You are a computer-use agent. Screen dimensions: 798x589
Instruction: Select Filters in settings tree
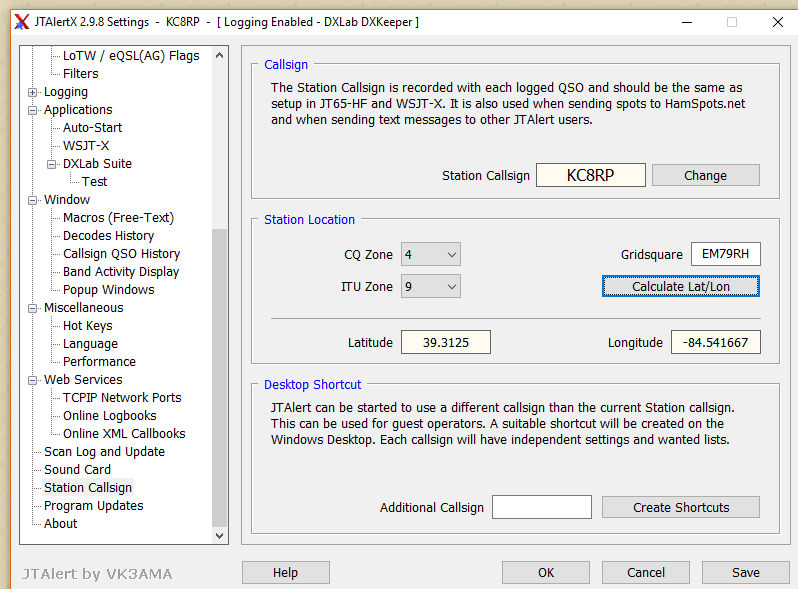[x=80, y=73]
